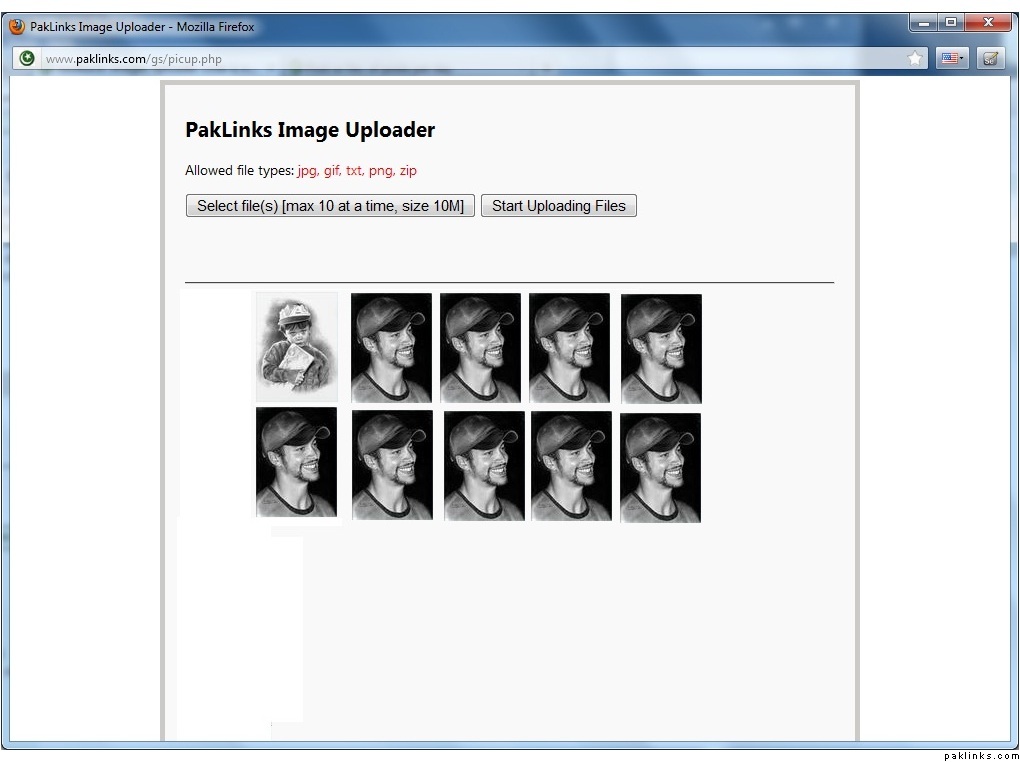1020x762 pixels.
Task: Click Start Uploading Files button
Action: (558, 206)
